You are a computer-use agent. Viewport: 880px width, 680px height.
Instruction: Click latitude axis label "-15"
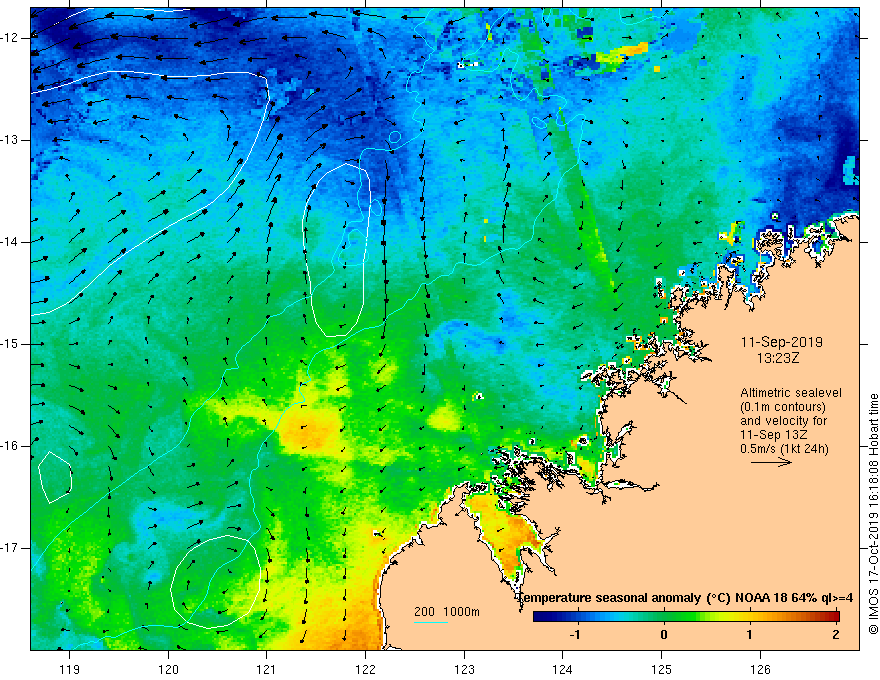coord(10,344)
